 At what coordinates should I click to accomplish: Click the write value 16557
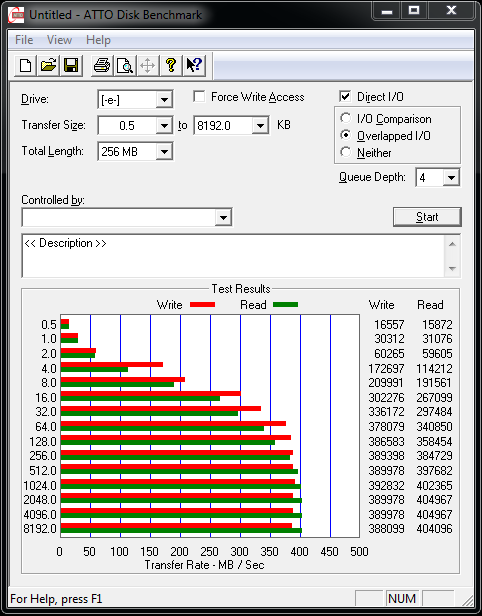click(x=389, y=324)
